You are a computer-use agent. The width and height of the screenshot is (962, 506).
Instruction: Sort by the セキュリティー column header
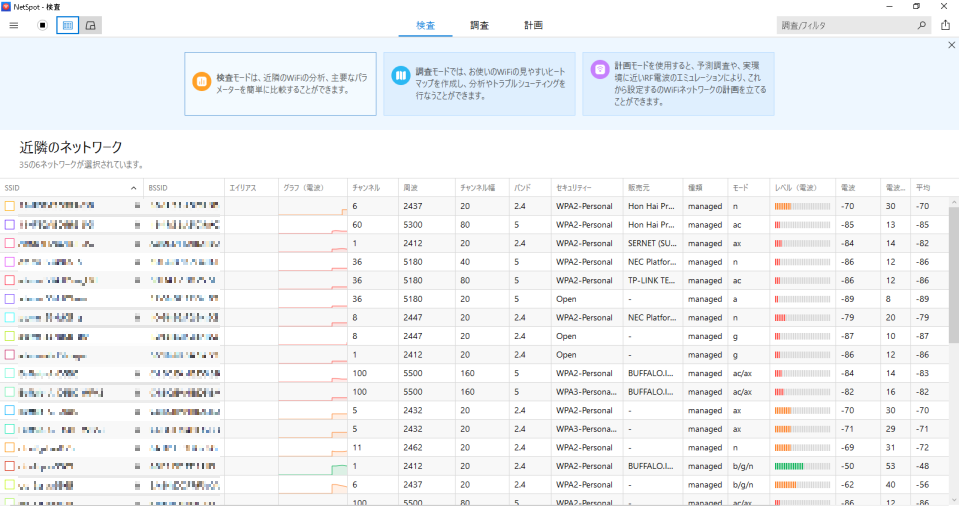tap(587, 188)
